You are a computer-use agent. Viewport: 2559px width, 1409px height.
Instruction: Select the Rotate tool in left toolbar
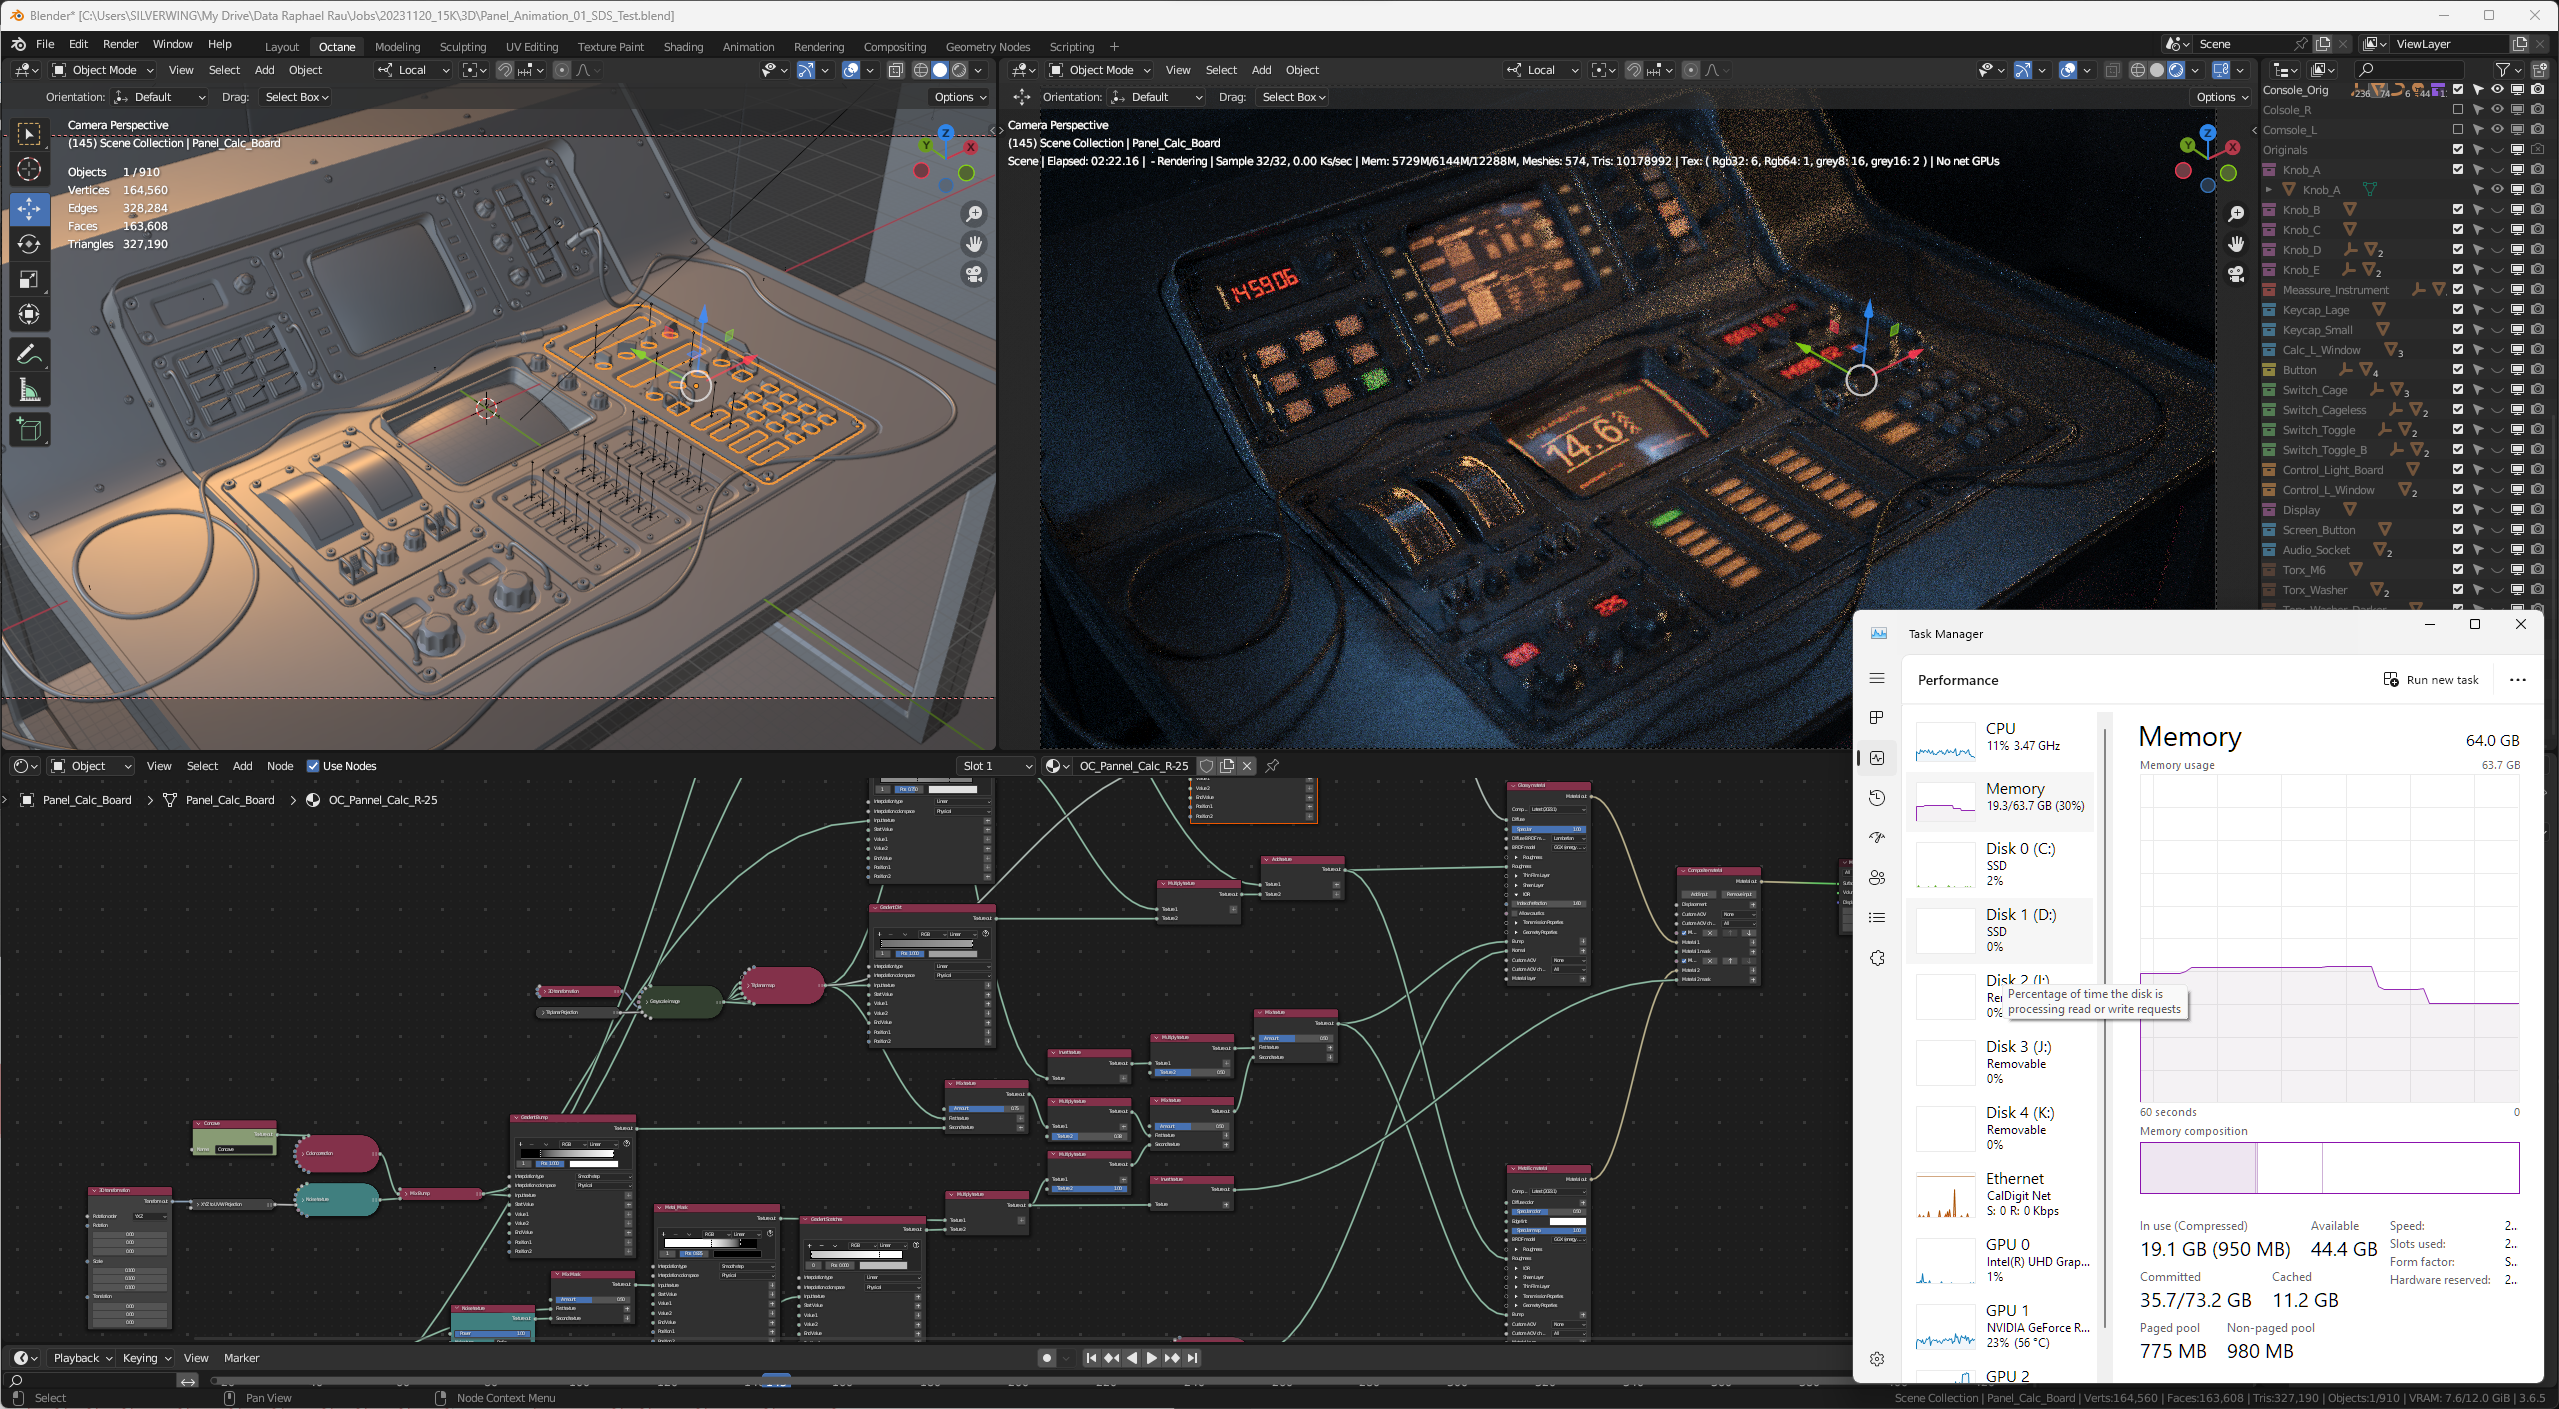click(x=29, y=244)
